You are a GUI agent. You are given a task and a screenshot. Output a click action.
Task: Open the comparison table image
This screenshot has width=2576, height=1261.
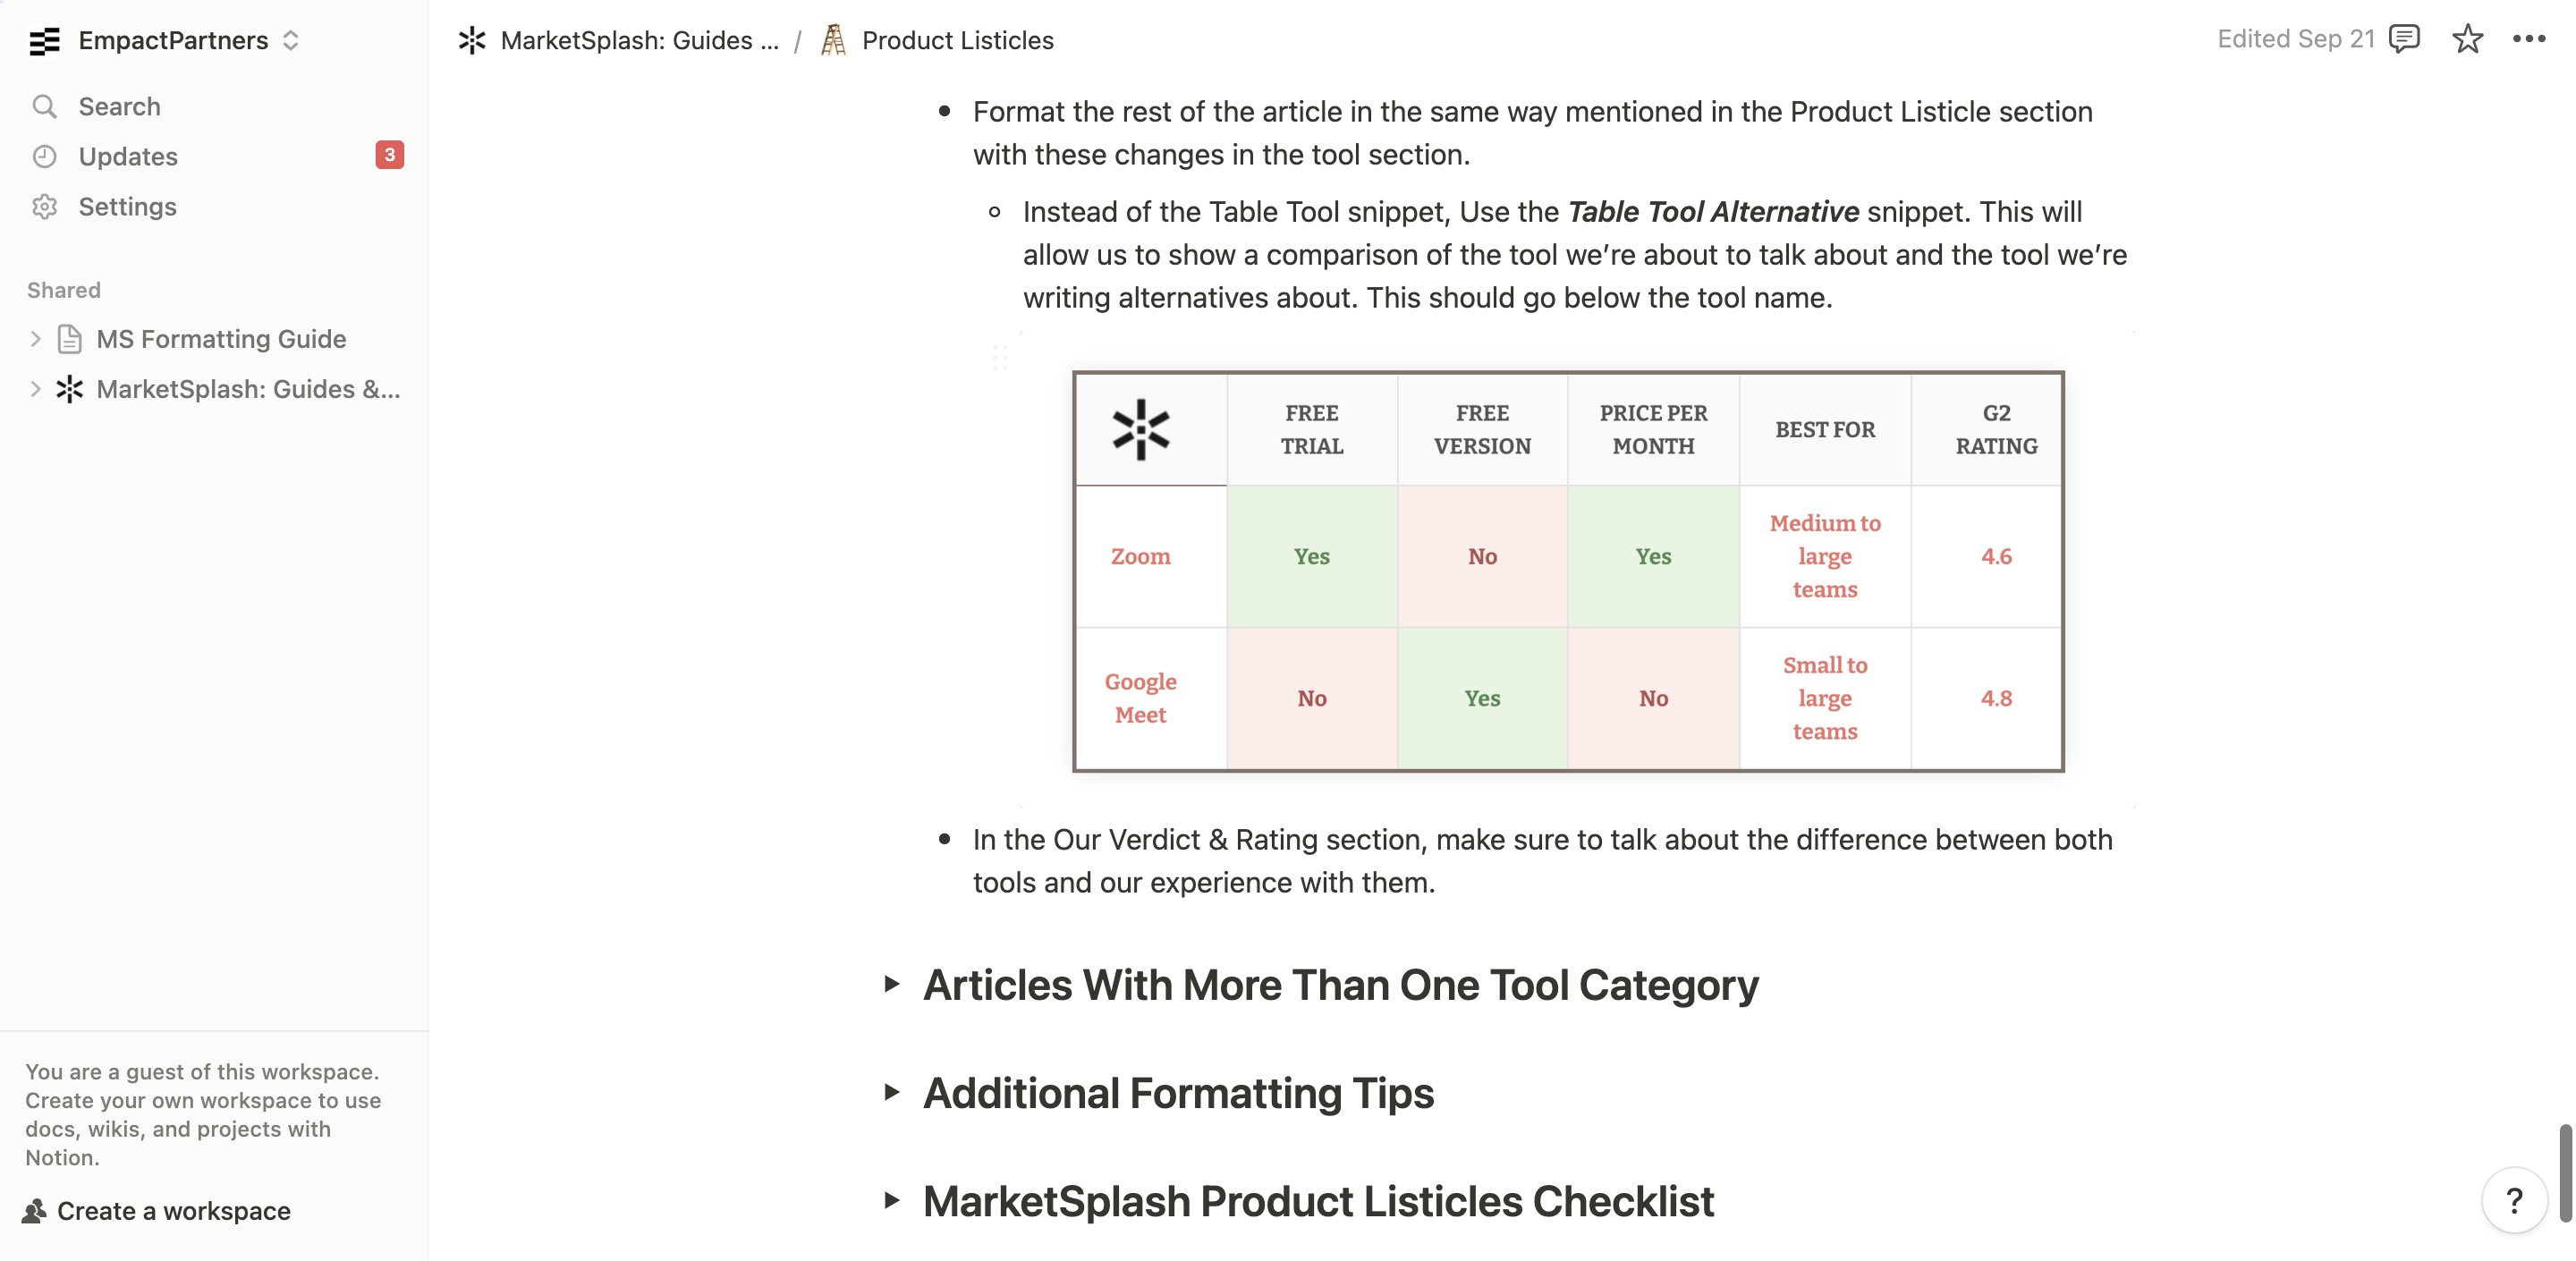1568,571
